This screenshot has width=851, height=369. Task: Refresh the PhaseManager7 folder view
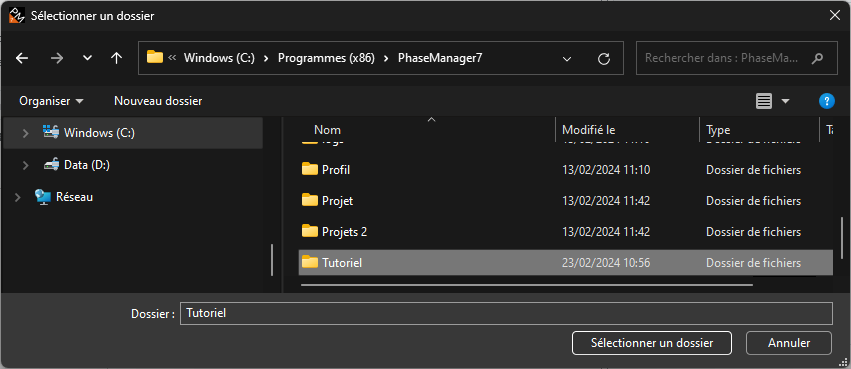(604, 59)
